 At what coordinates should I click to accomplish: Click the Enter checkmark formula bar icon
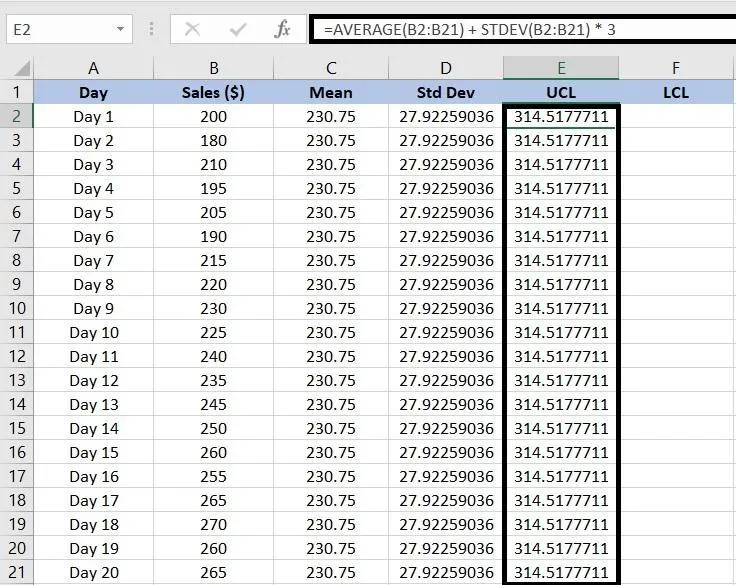(x=238, y=30)
